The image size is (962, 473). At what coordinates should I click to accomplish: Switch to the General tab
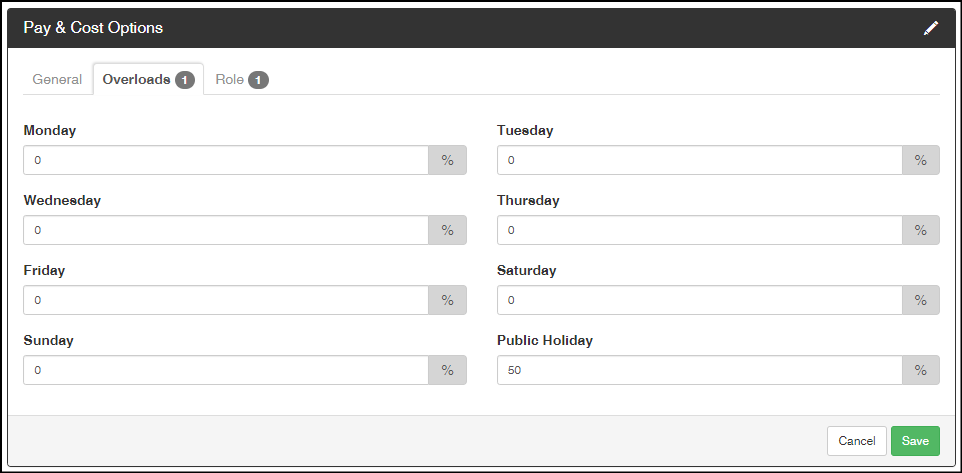(x=57, y=80)
